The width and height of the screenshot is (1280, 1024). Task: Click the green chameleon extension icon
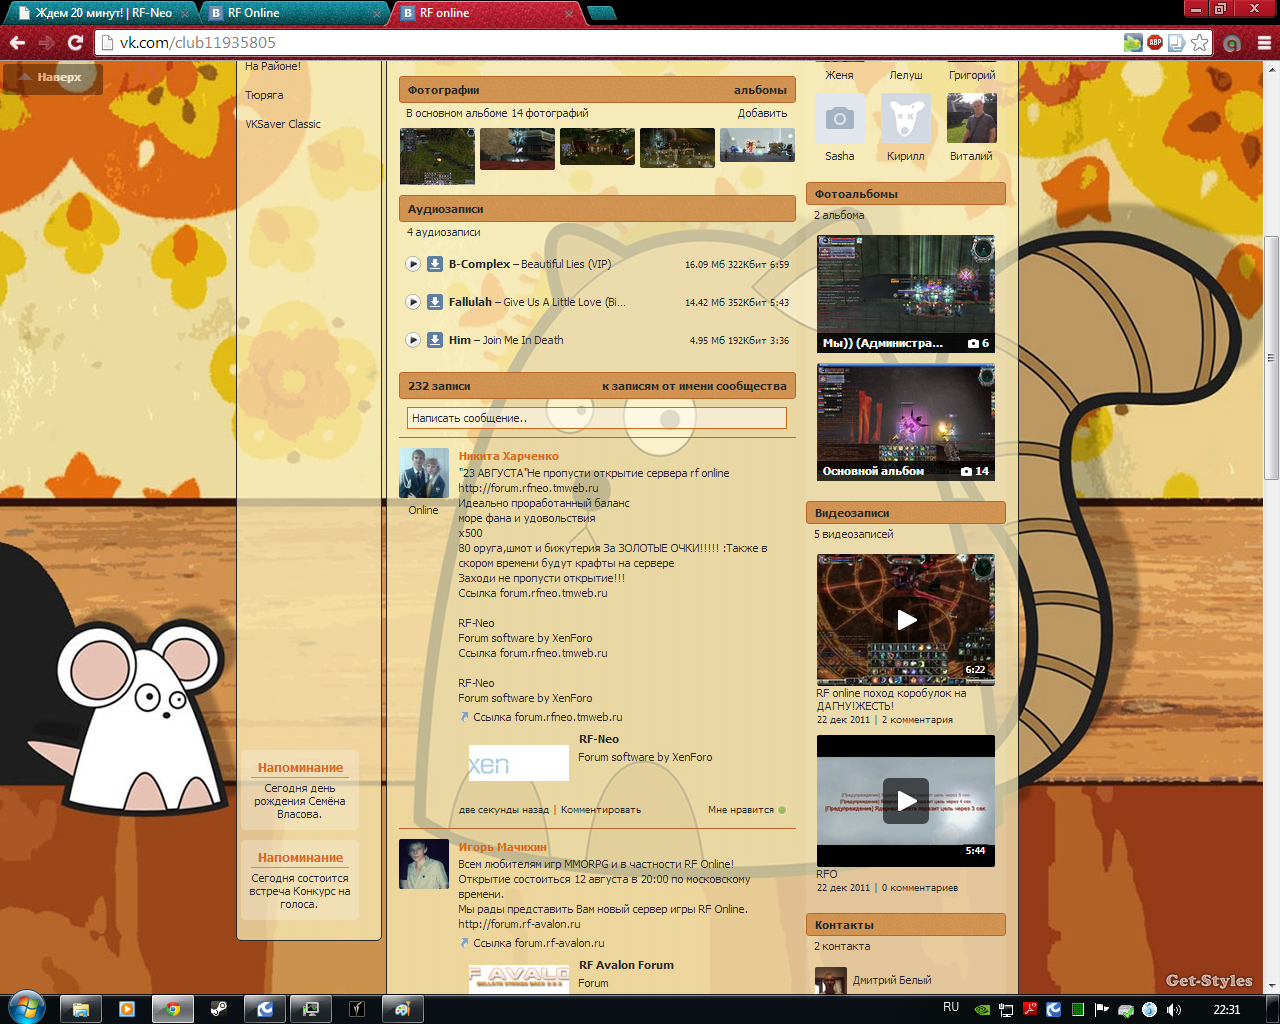pyautogui.click(x=1133, y=42)
